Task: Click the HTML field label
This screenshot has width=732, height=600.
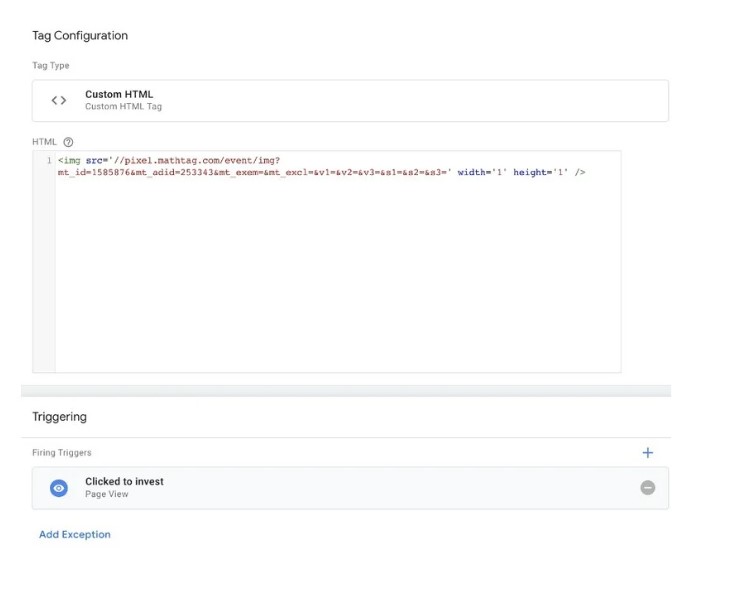Action: click(x=44, y=142)
